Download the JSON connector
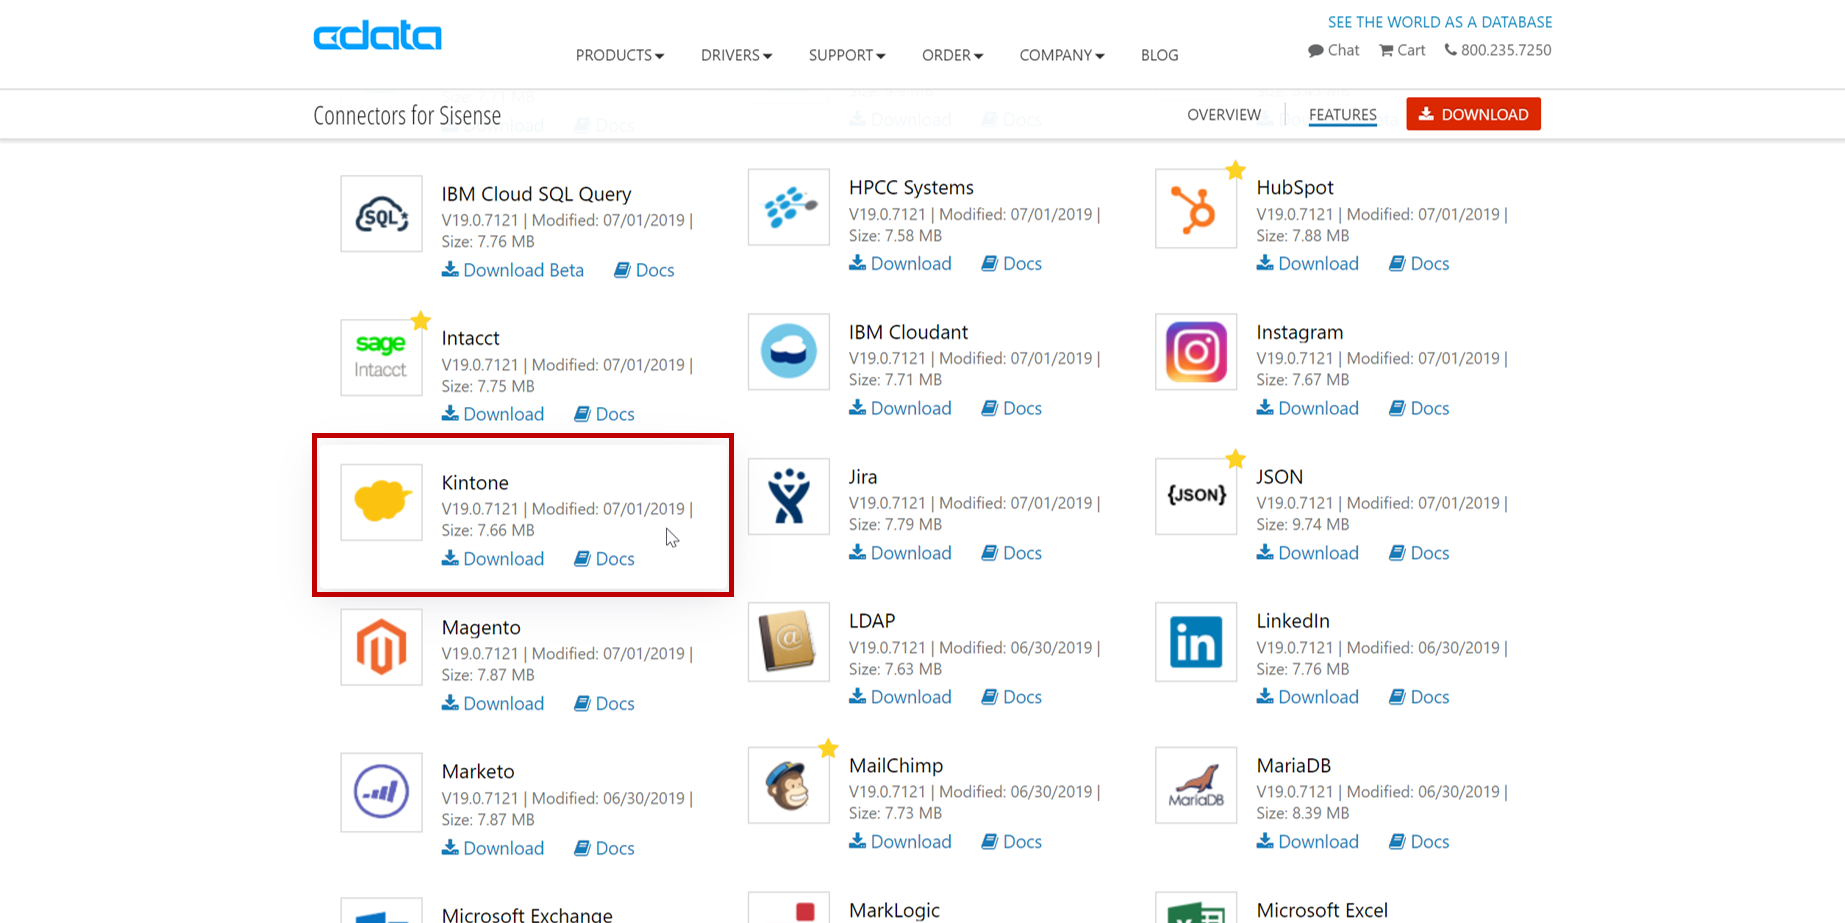This screenshot has height=923, width=1845. coord(1308,553)
